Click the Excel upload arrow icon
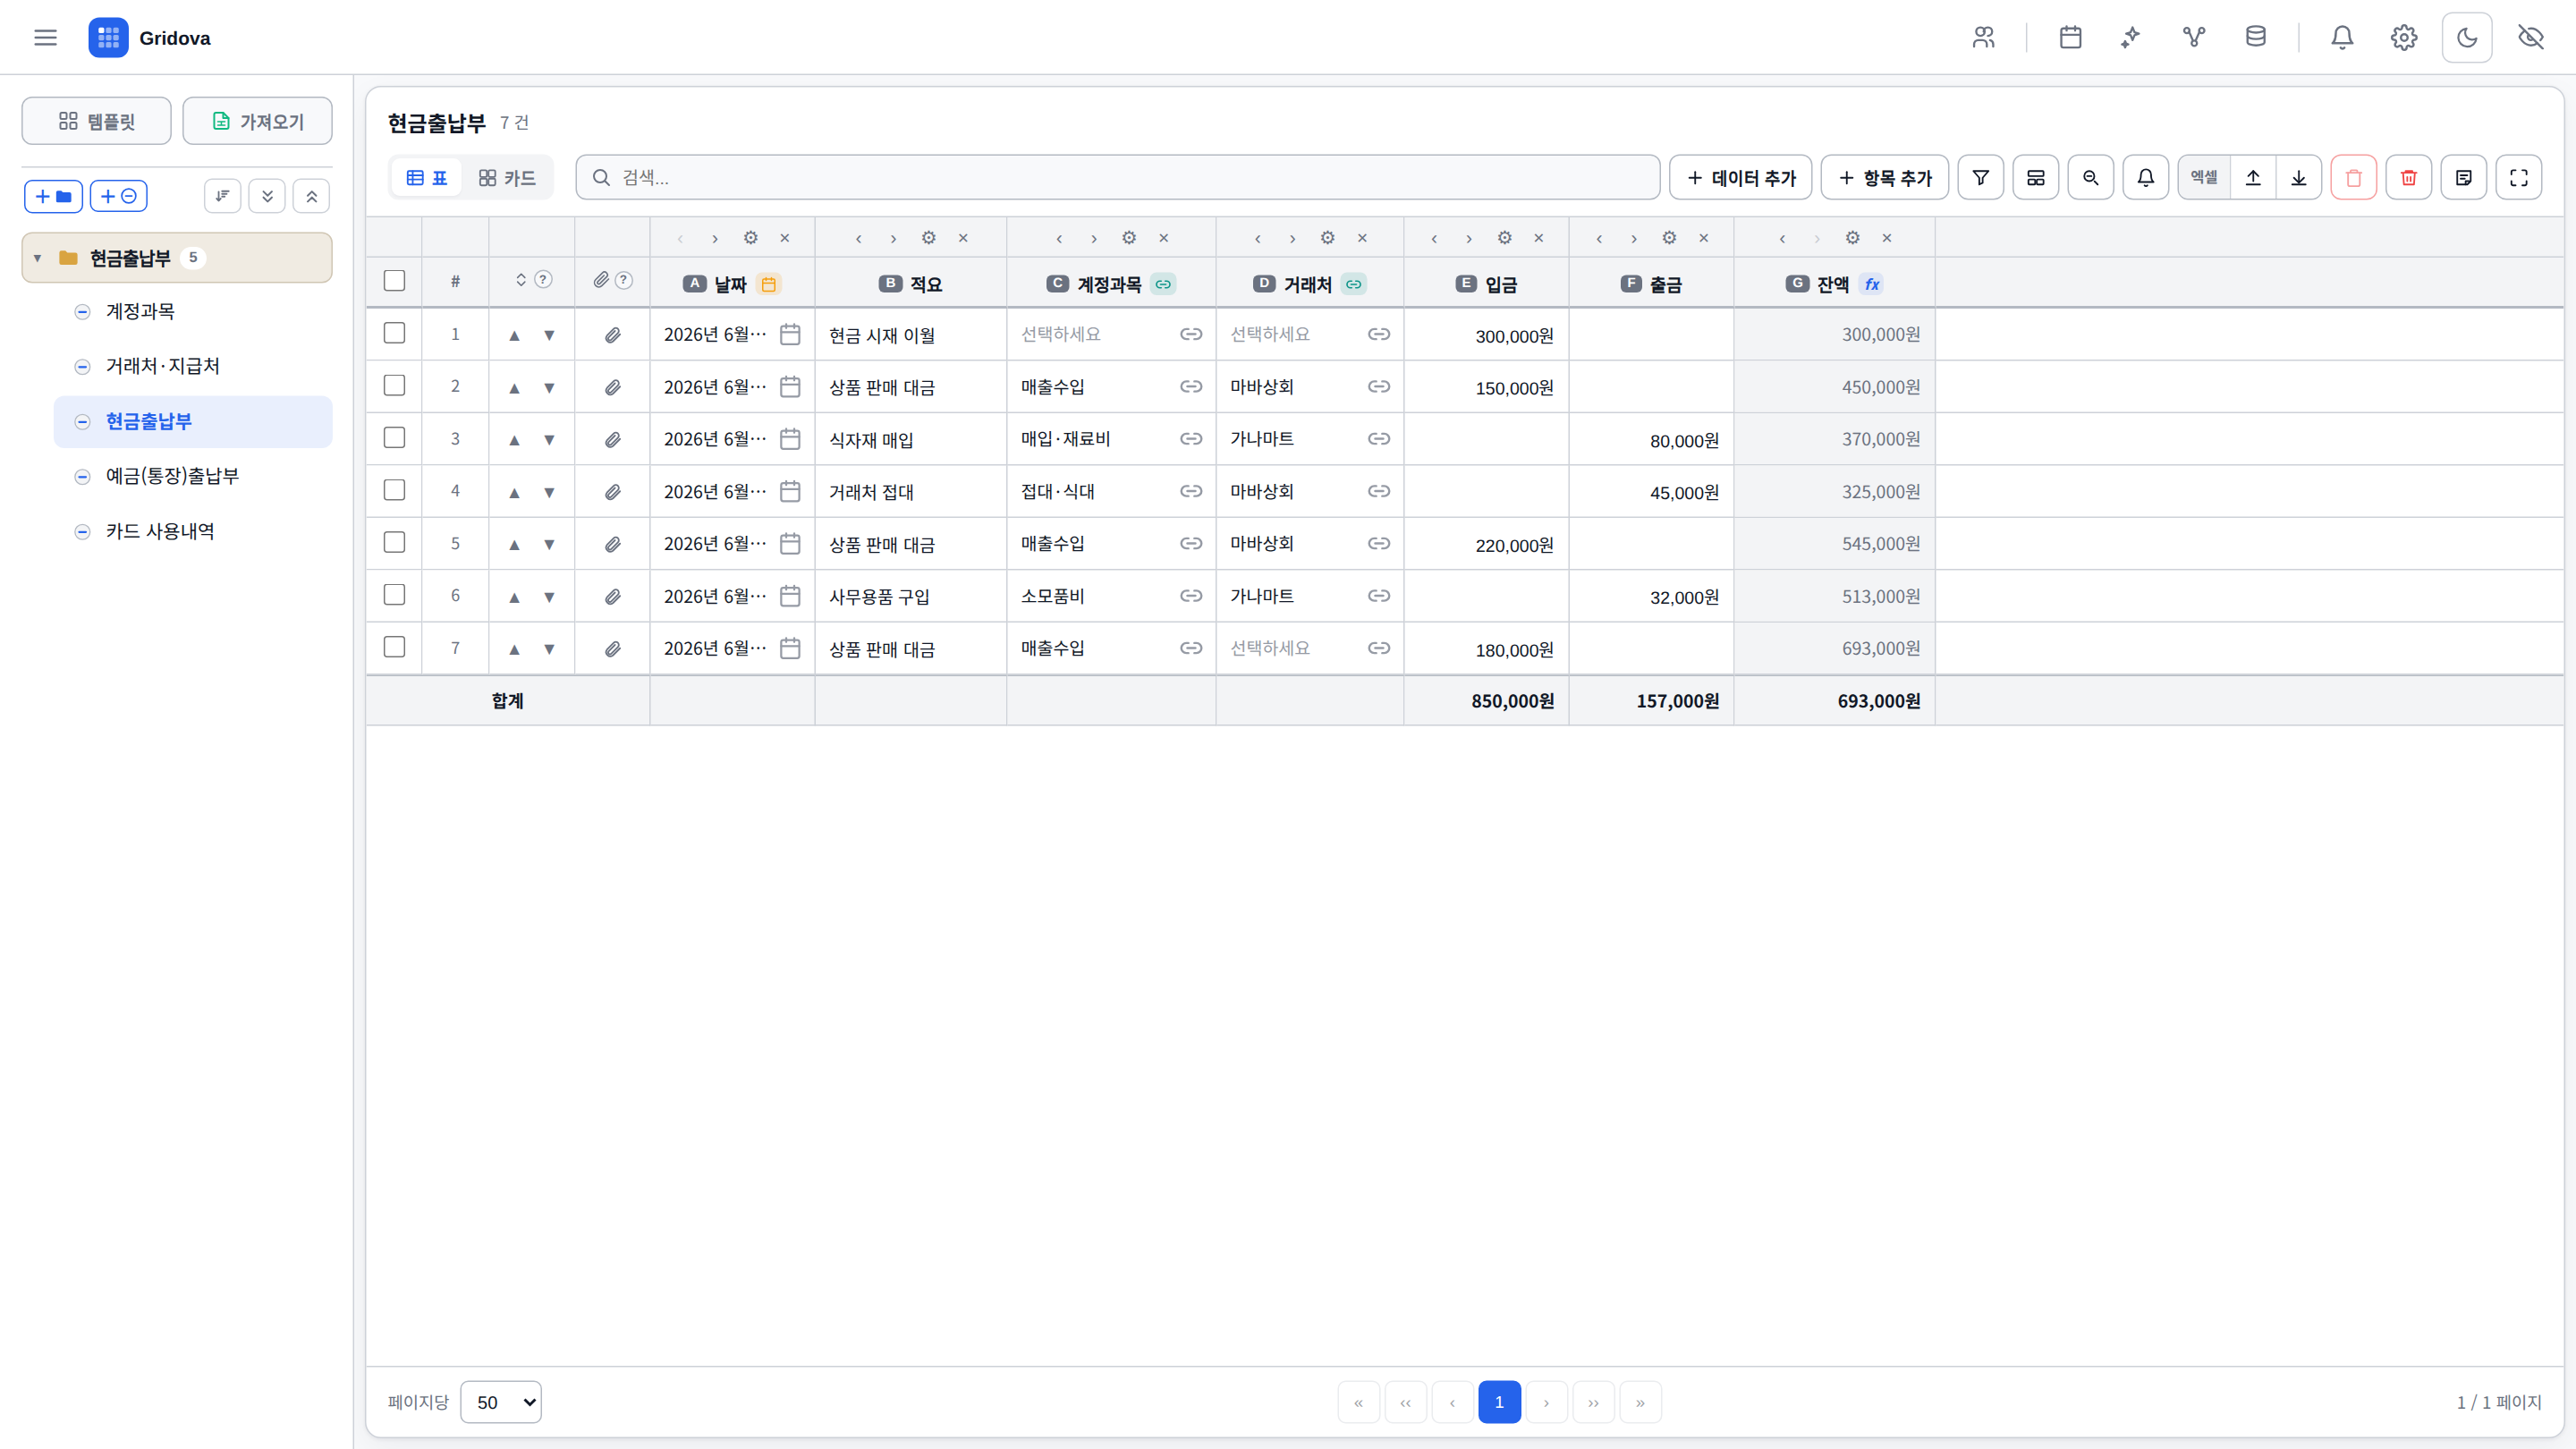This screenshot has height=1449, width=2576. coord(2253,178)
